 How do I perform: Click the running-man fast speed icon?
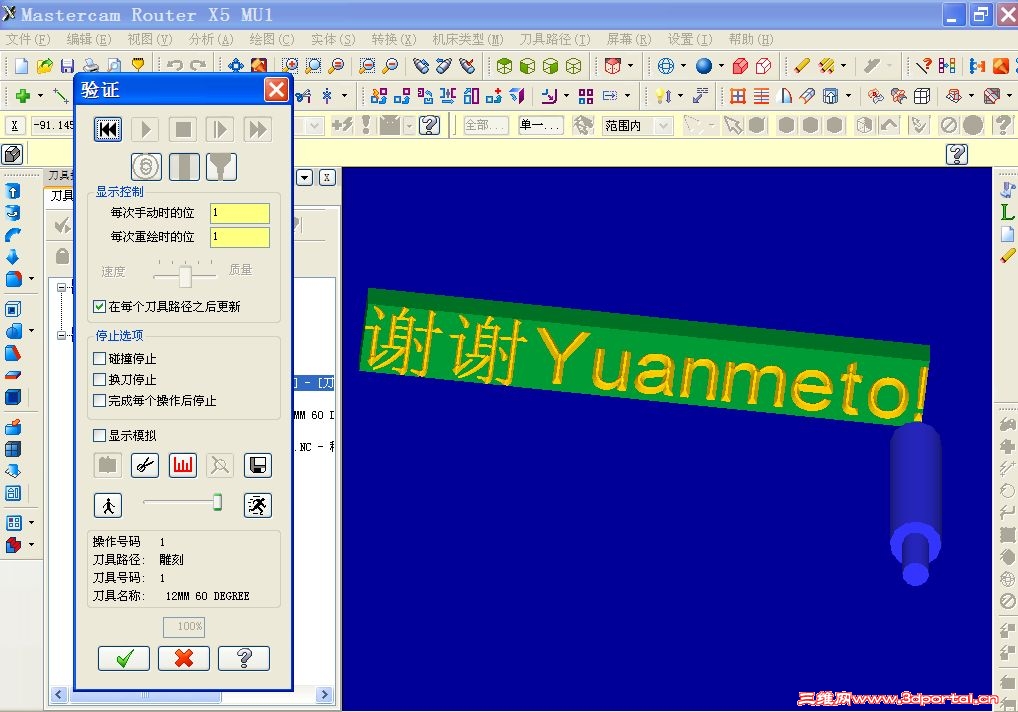click(258, 506)
